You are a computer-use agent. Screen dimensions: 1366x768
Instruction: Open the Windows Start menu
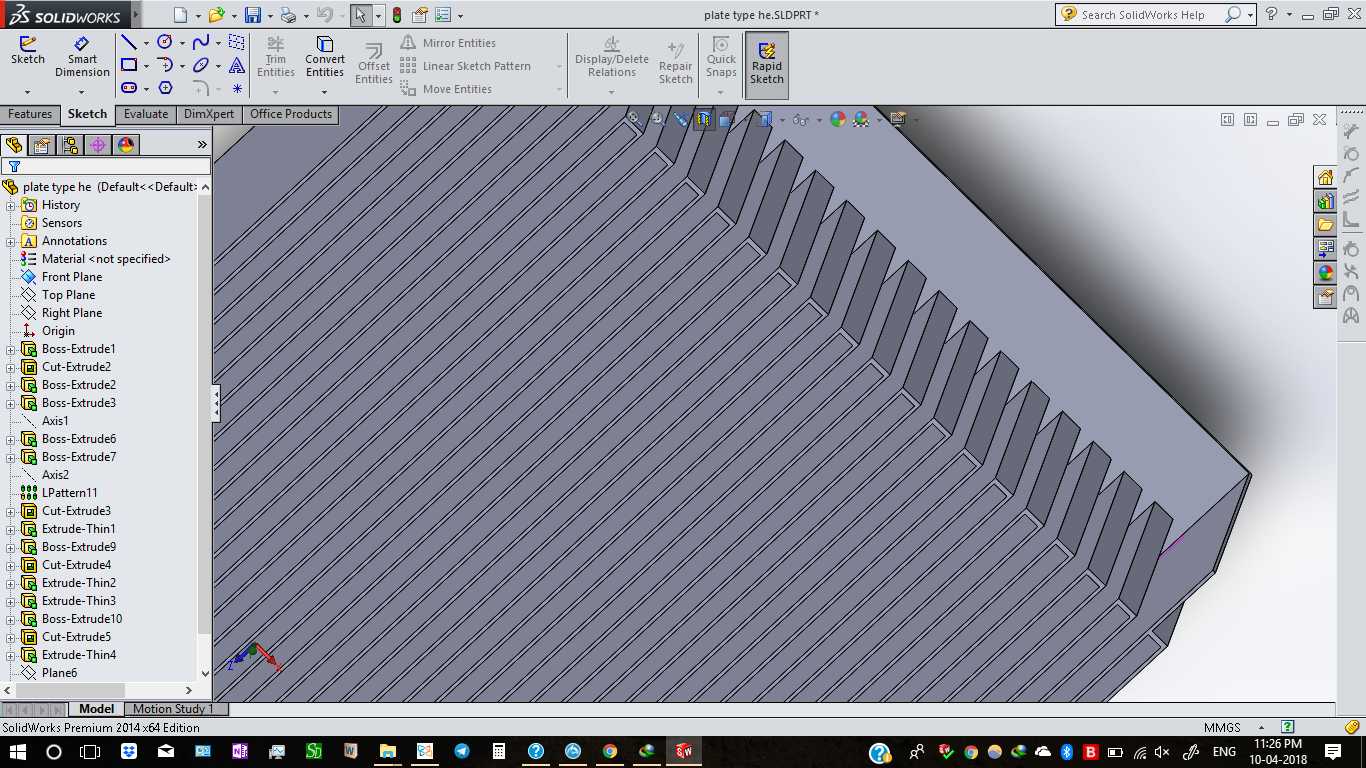click(x=17, y=751)
